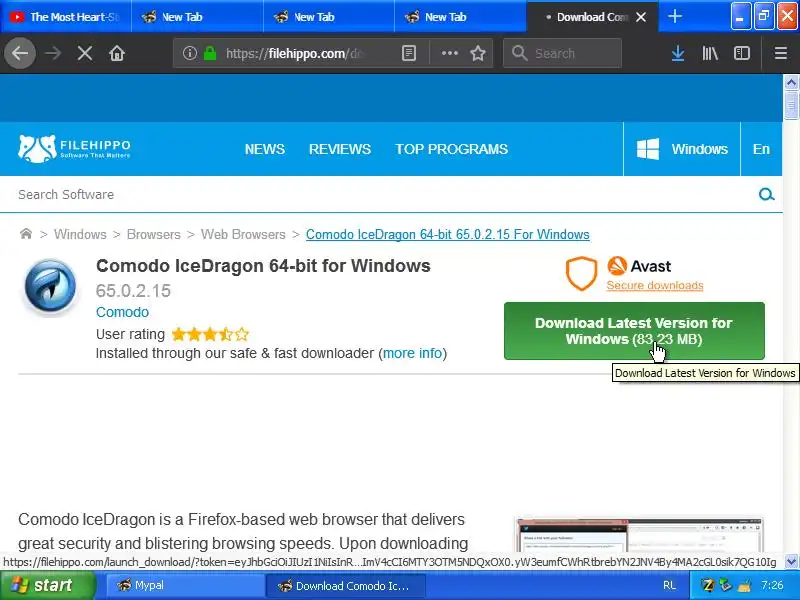Open the REVIEWS menu item
Viewport: 800px width, 600px height.
340,149
